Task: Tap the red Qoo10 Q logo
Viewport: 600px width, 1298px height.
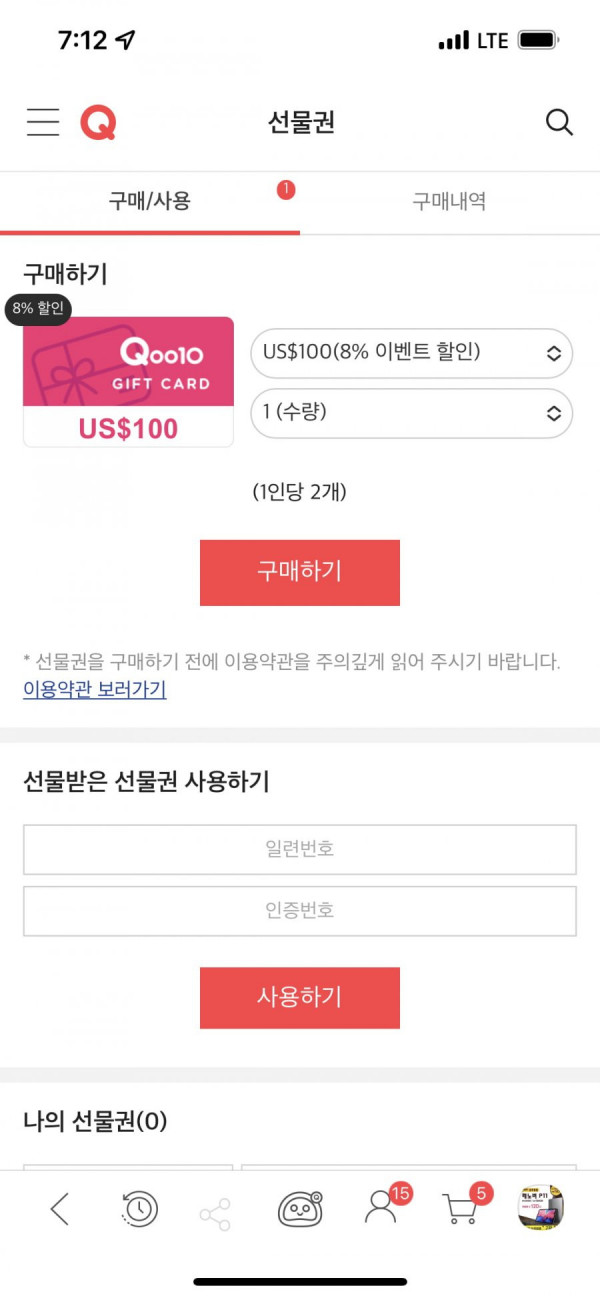Action: point(98,123)
